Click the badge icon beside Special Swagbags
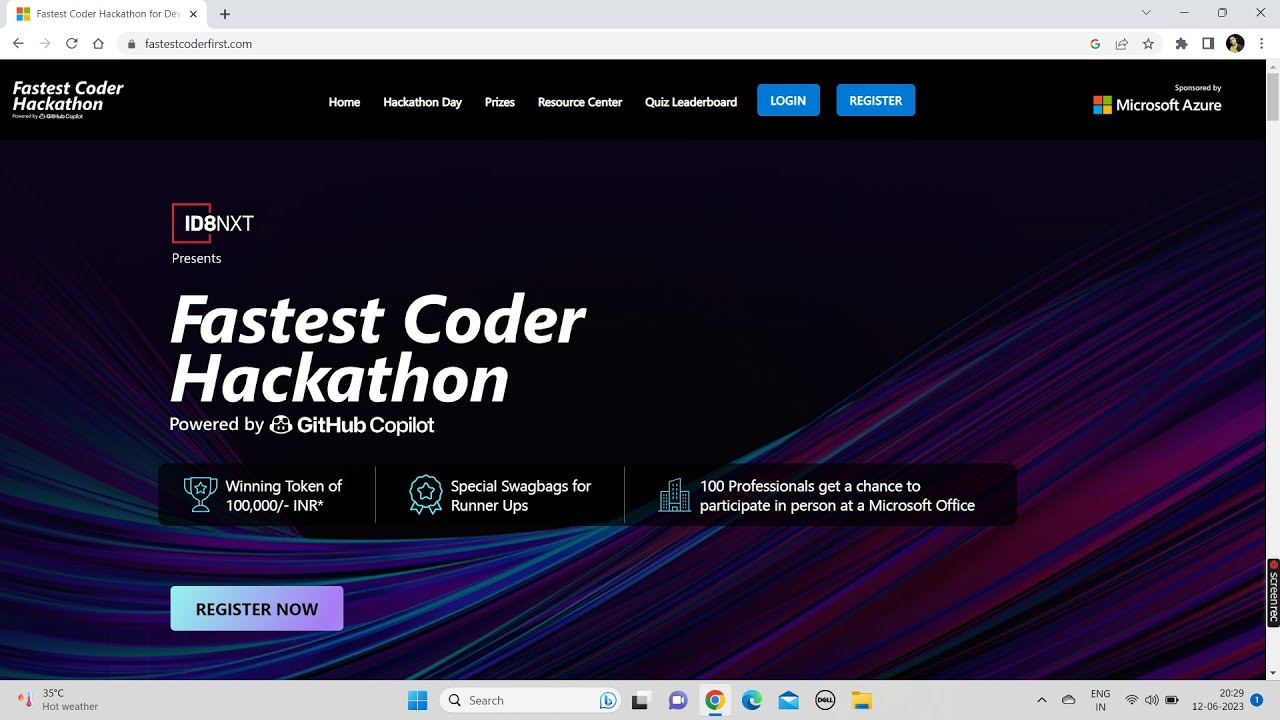 (x=426, y=495)
